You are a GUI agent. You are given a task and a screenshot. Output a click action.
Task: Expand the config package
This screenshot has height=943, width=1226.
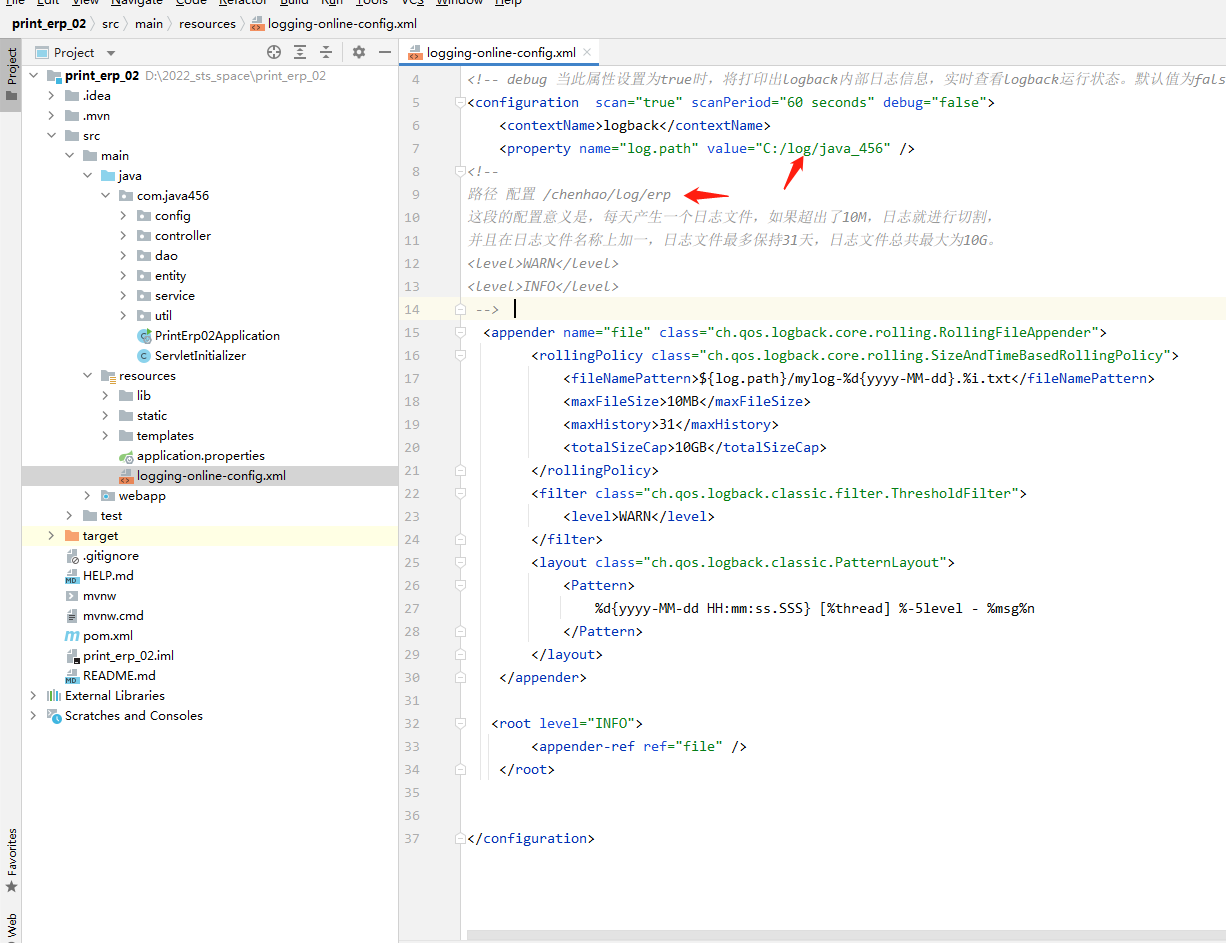coord(124,216)
